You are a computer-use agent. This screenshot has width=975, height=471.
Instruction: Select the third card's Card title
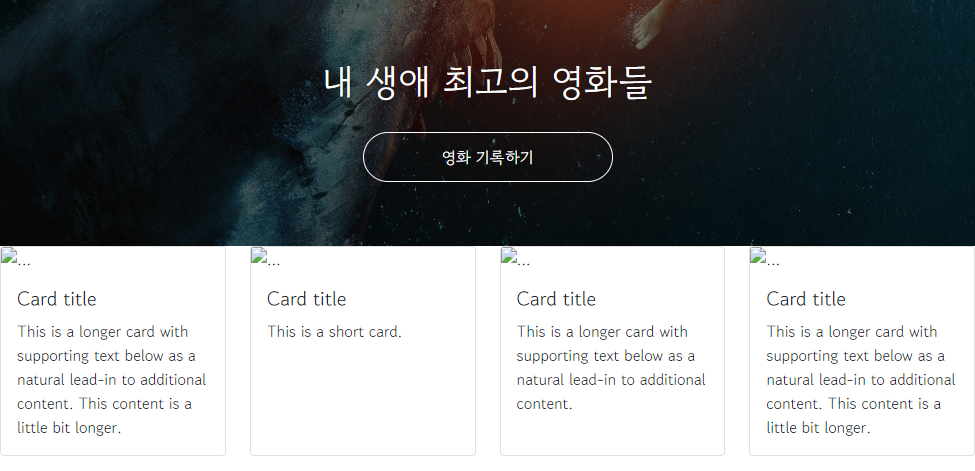pos(556,299)
